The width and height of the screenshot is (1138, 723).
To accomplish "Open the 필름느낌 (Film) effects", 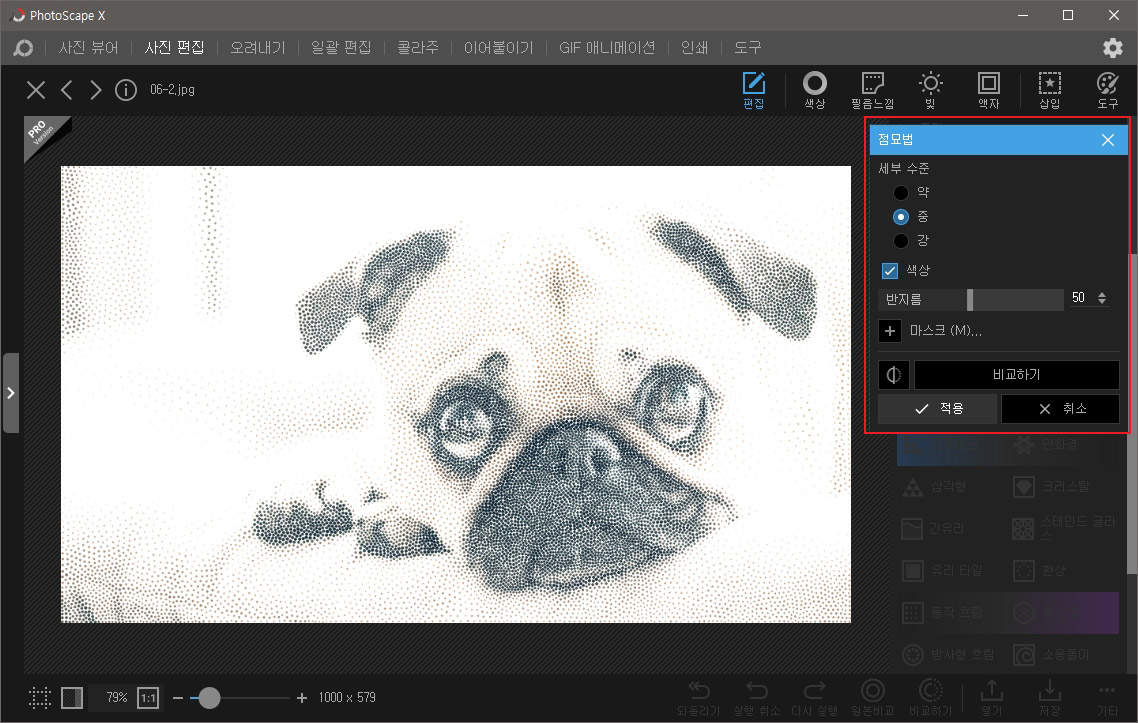I will 872,90.
